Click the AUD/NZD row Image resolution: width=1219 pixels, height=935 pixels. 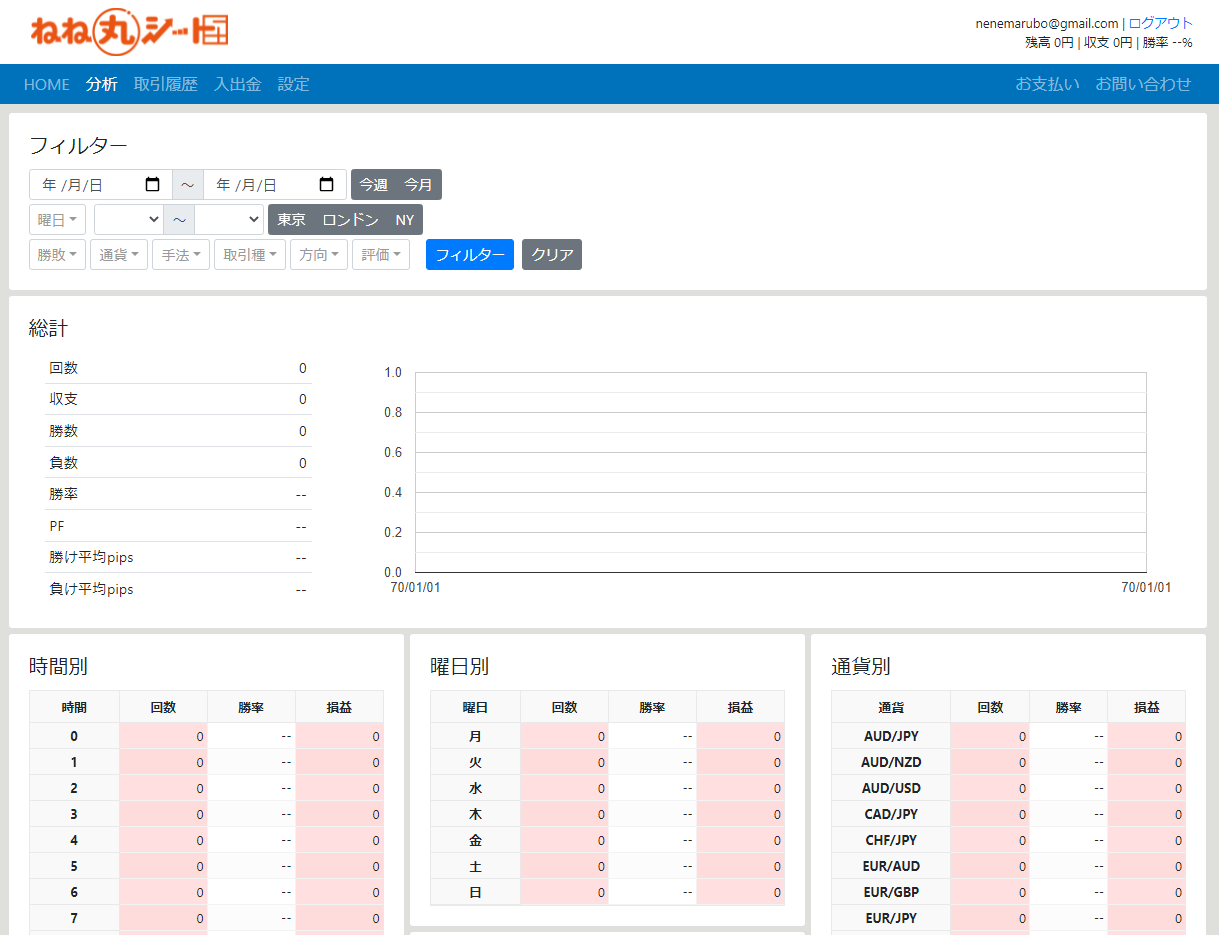(1008, 762)
